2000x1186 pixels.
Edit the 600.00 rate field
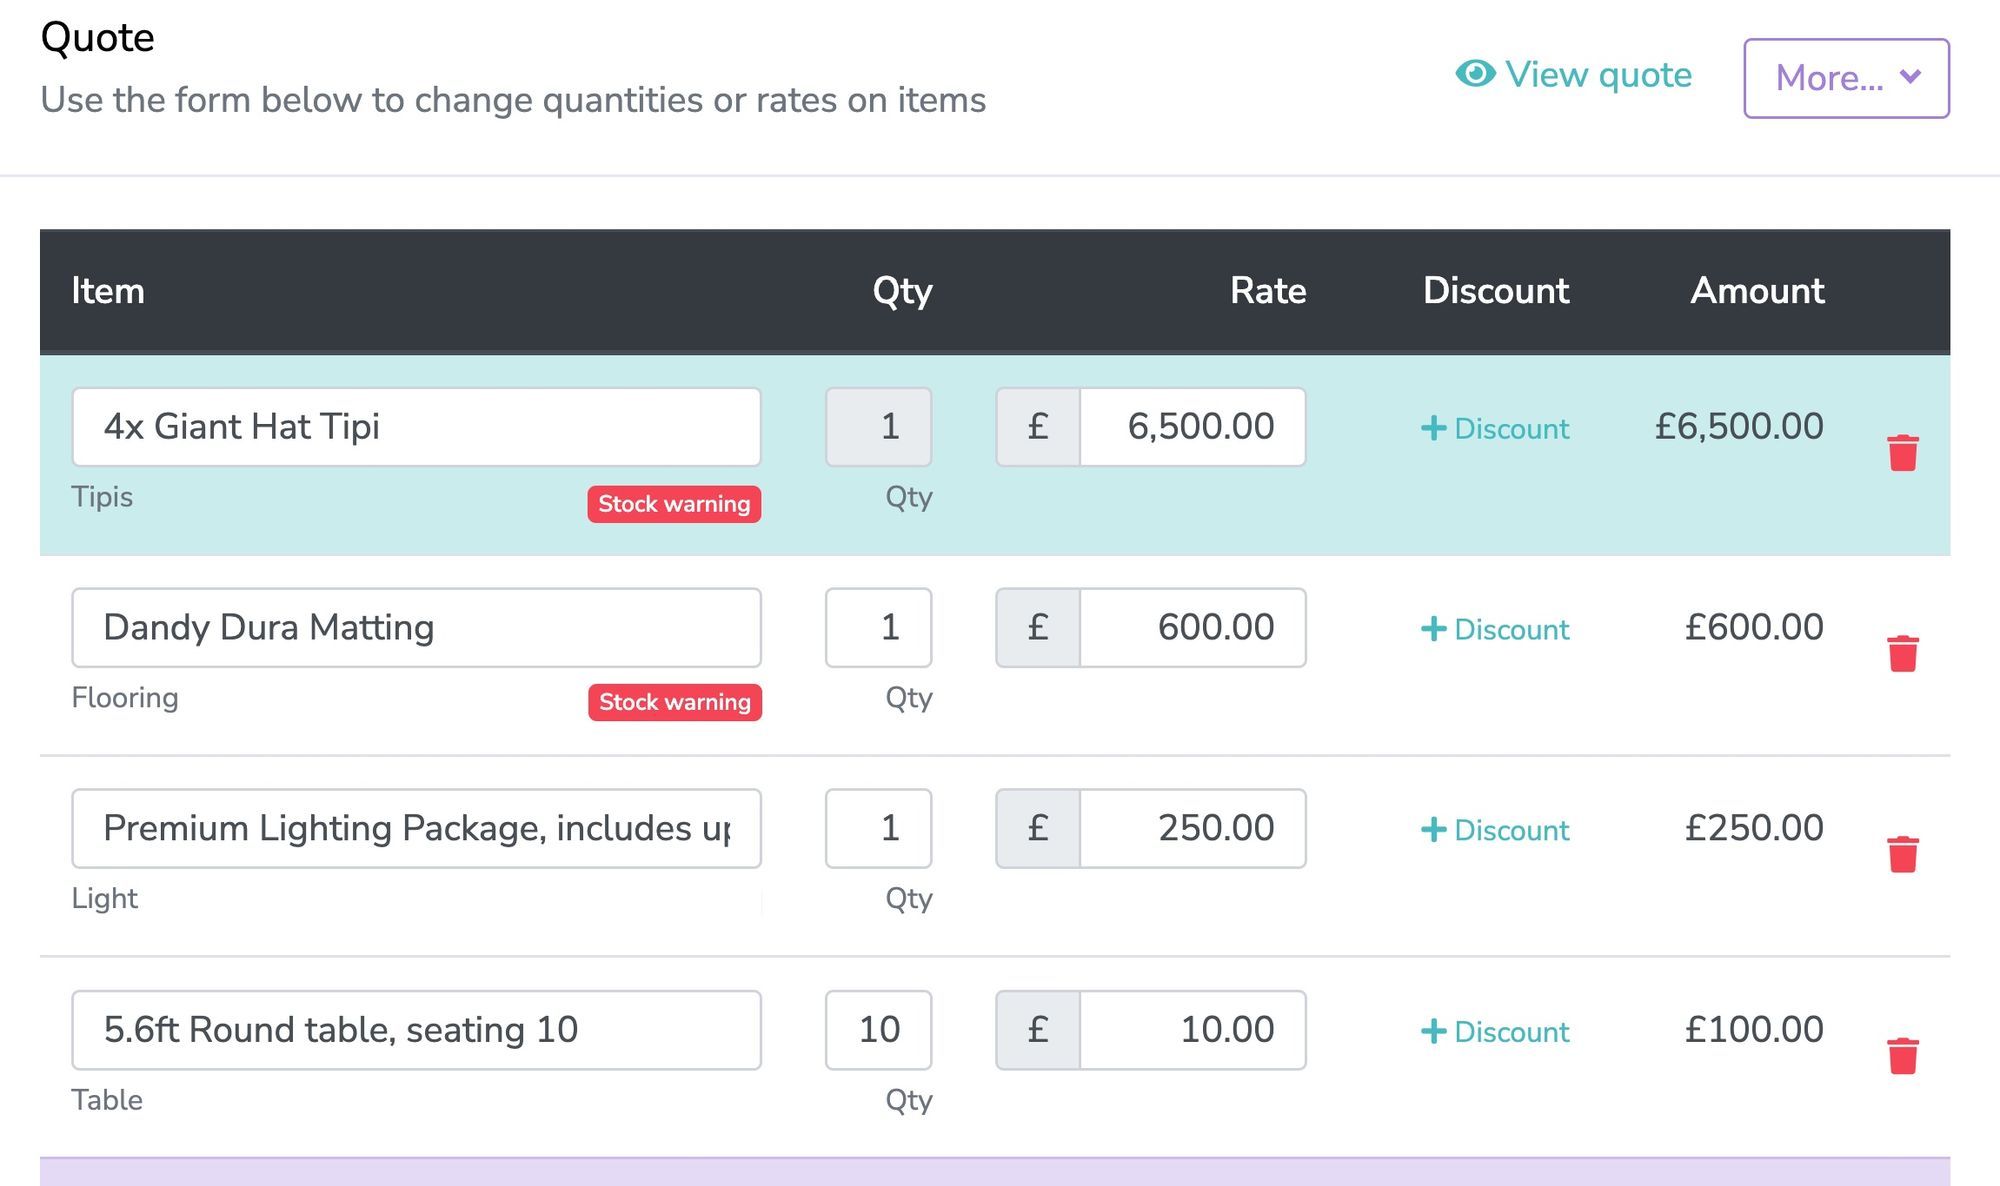pos(1193,628)
